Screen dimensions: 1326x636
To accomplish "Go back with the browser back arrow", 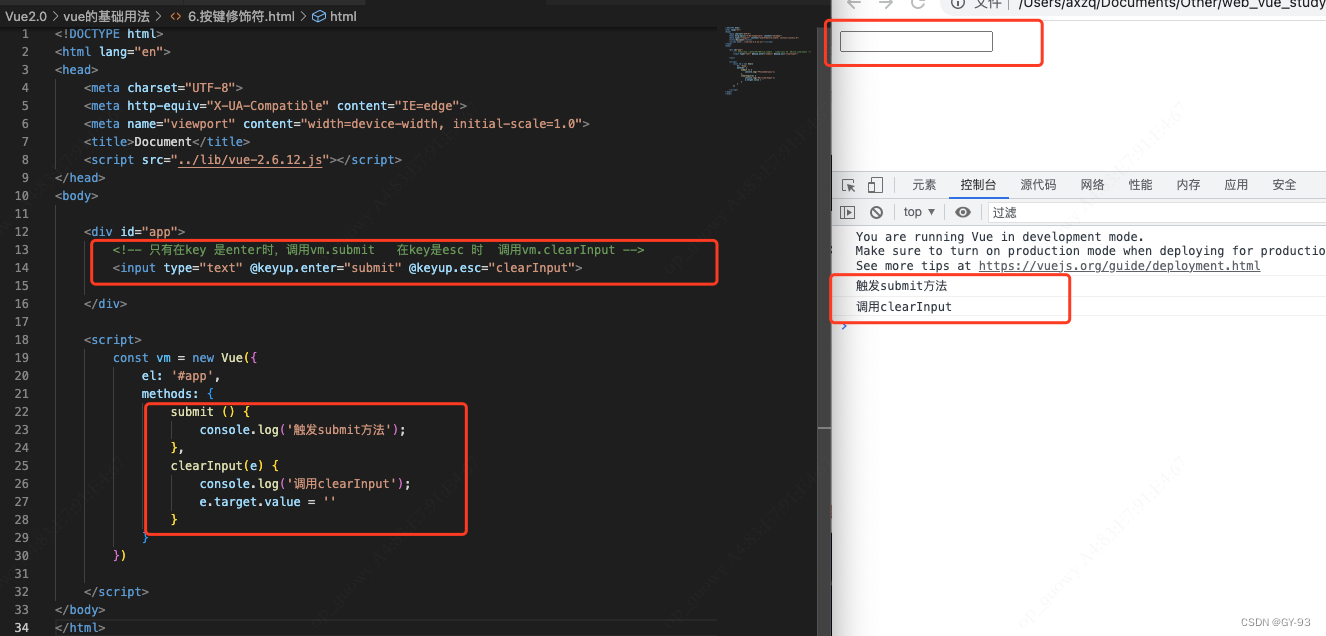I will pos(854,4).
